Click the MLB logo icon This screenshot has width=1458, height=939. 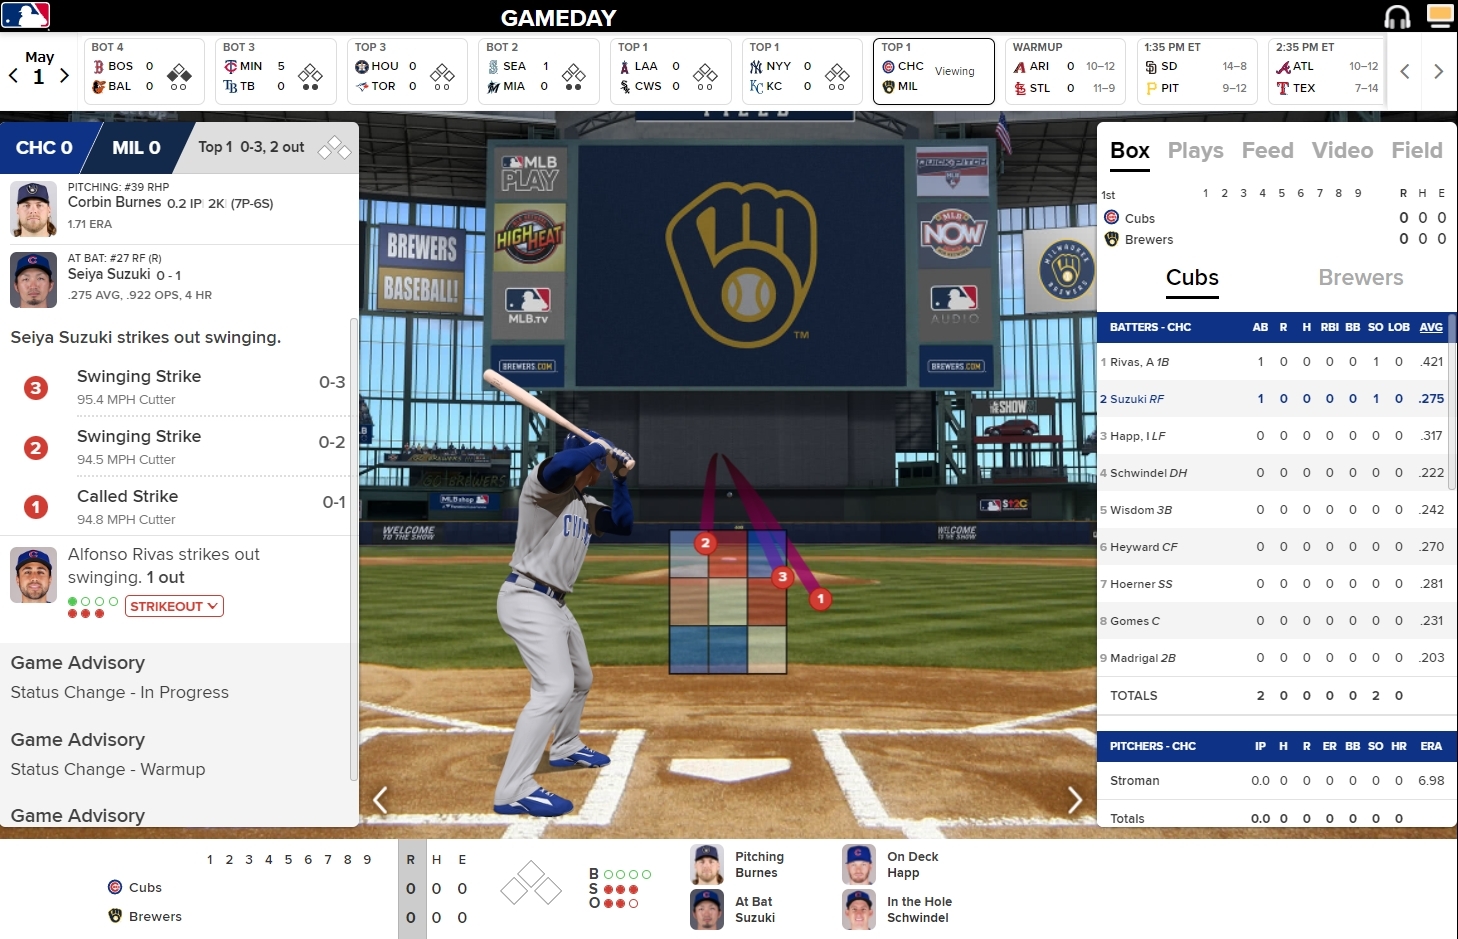(26, 15)
